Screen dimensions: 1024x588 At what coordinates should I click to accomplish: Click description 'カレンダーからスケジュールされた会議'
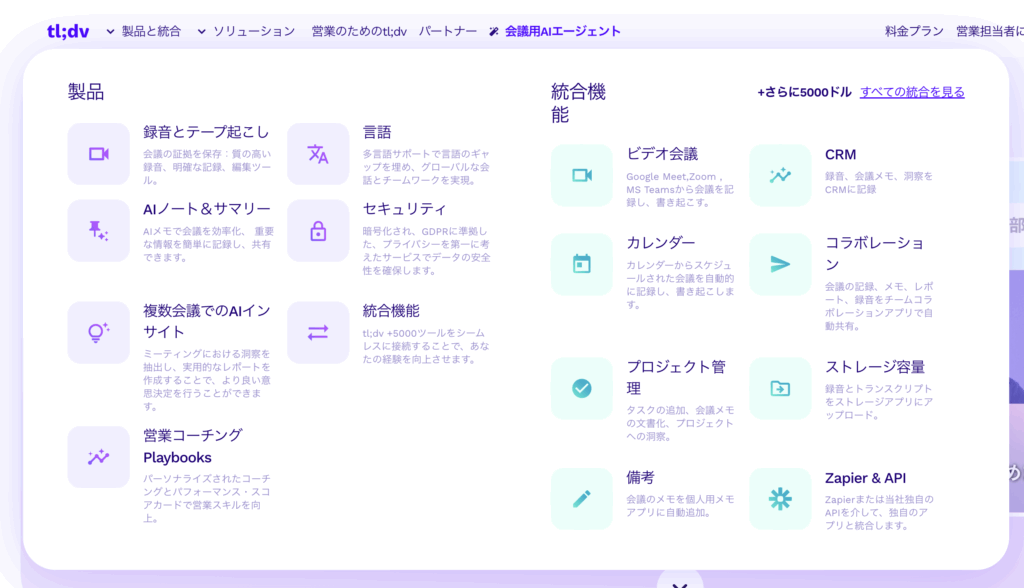pos(680,285)
